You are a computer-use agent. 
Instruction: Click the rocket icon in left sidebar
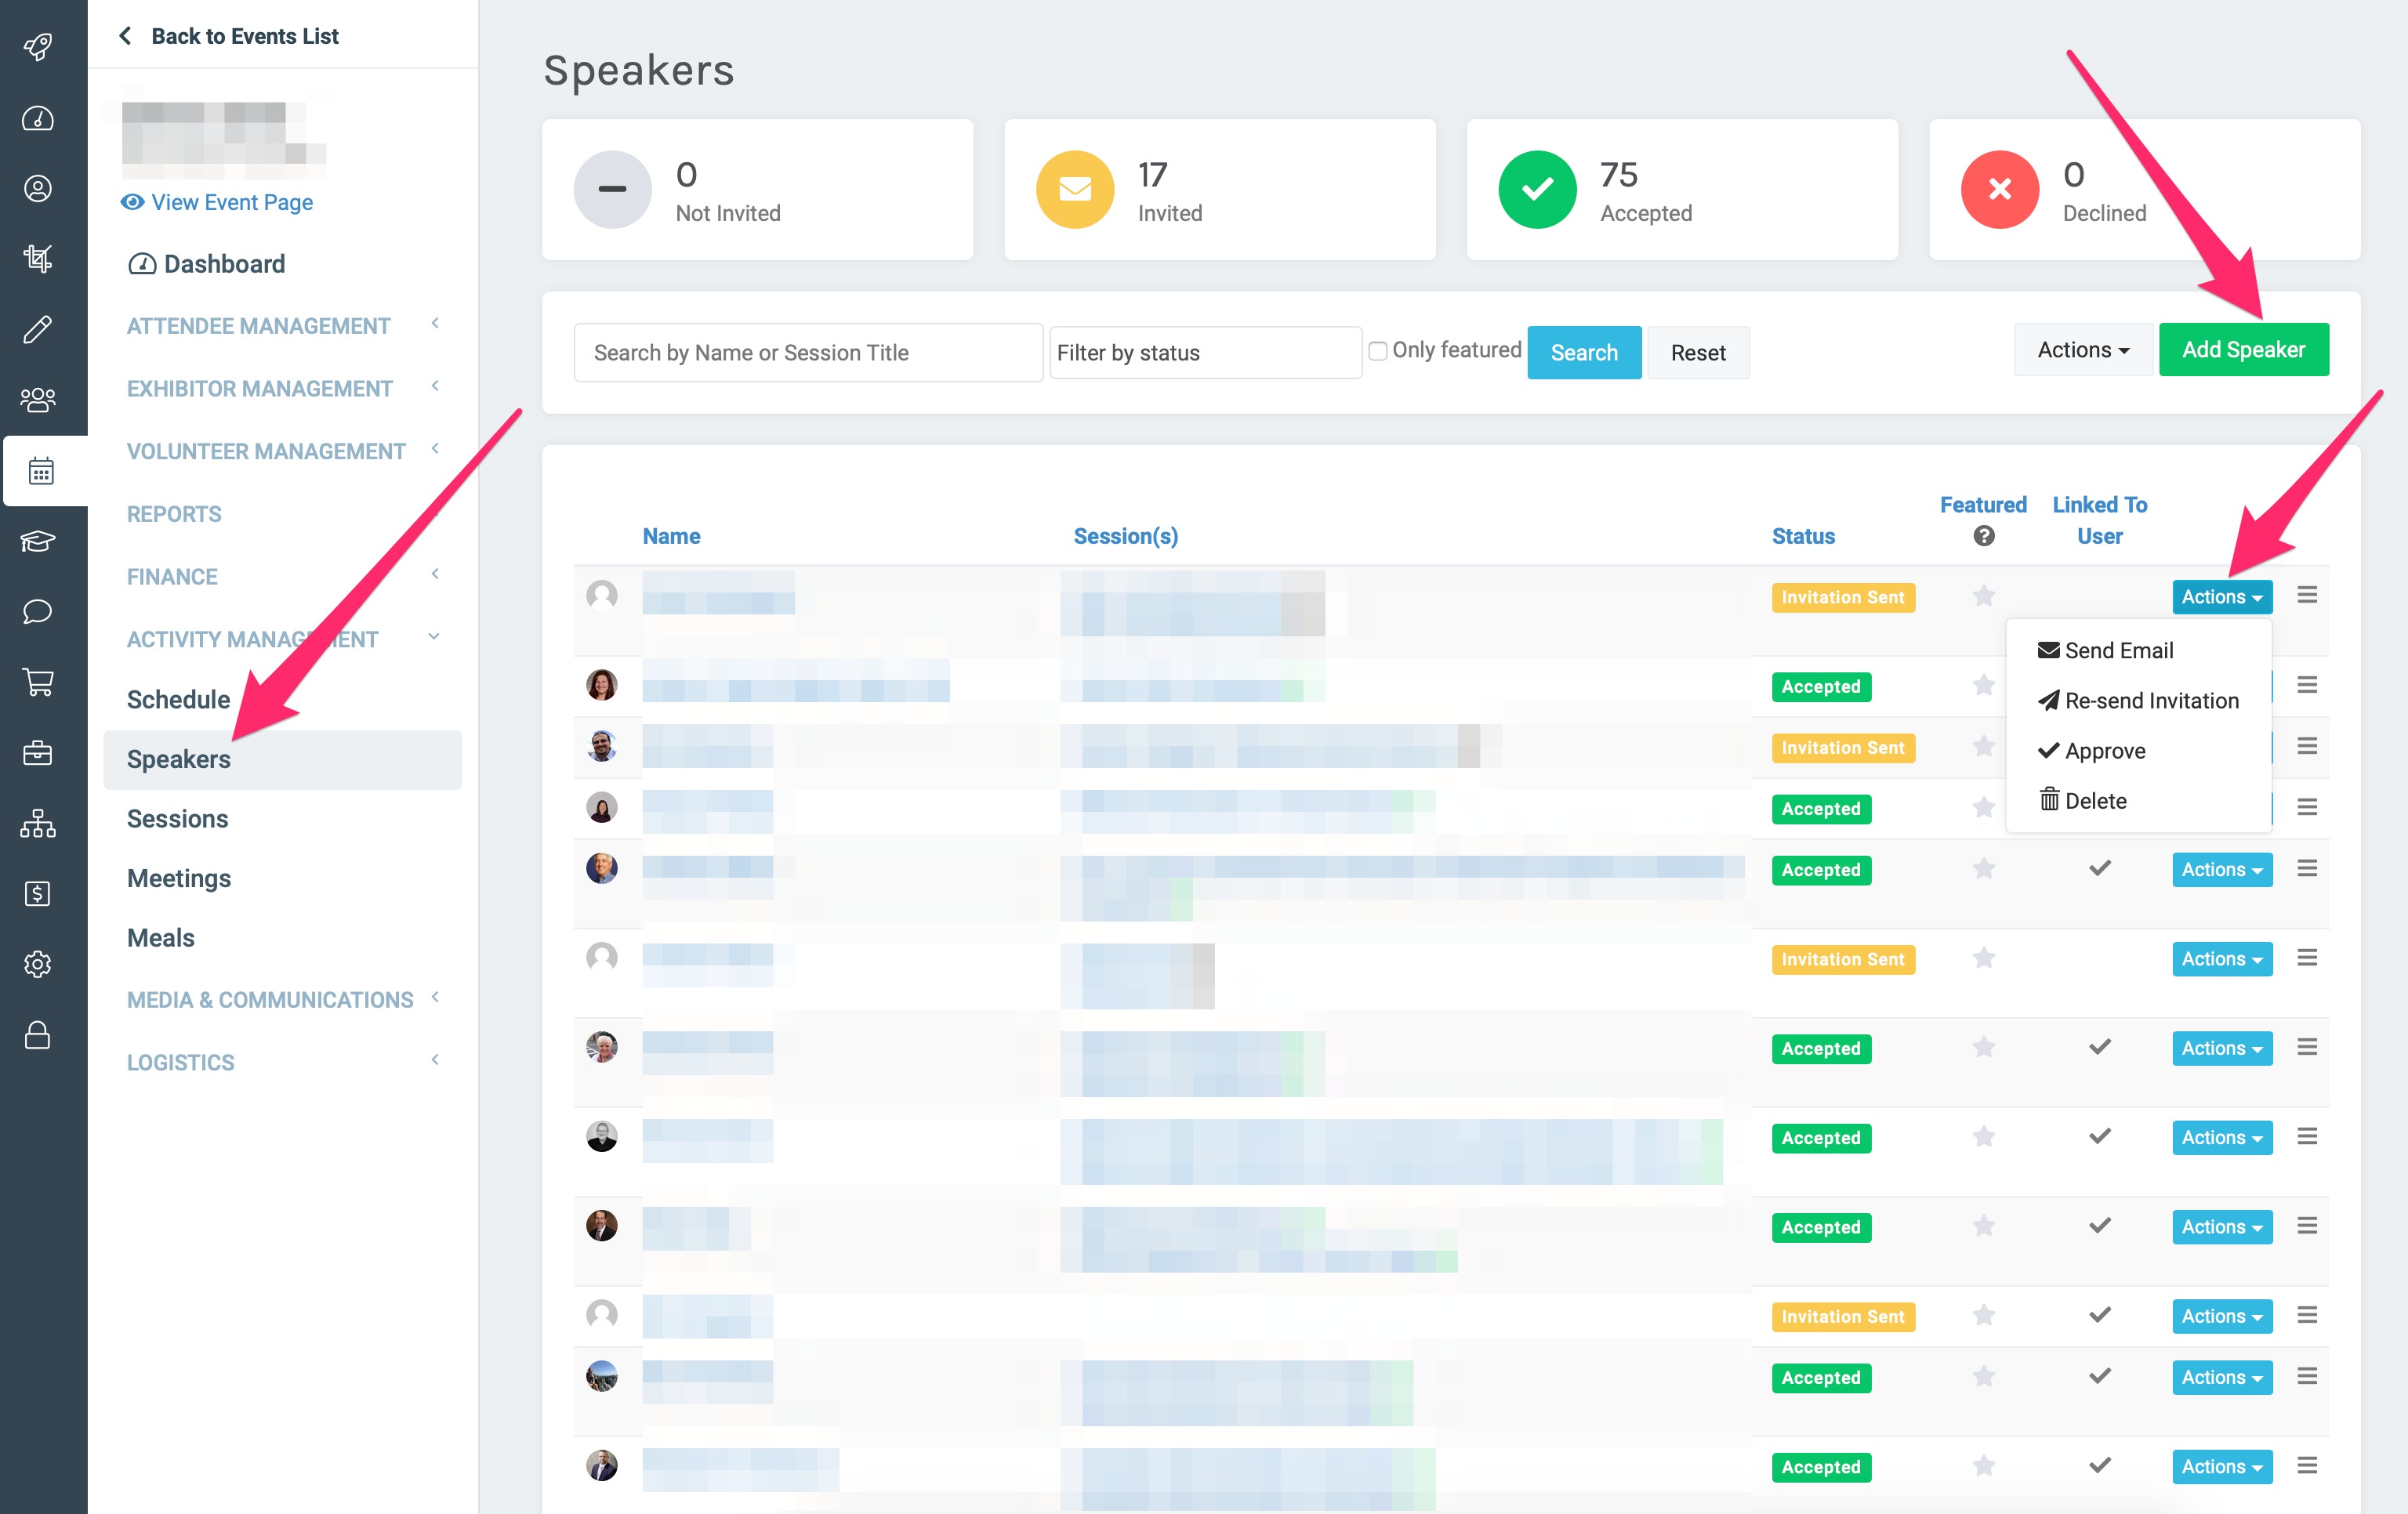click(38, 47)
